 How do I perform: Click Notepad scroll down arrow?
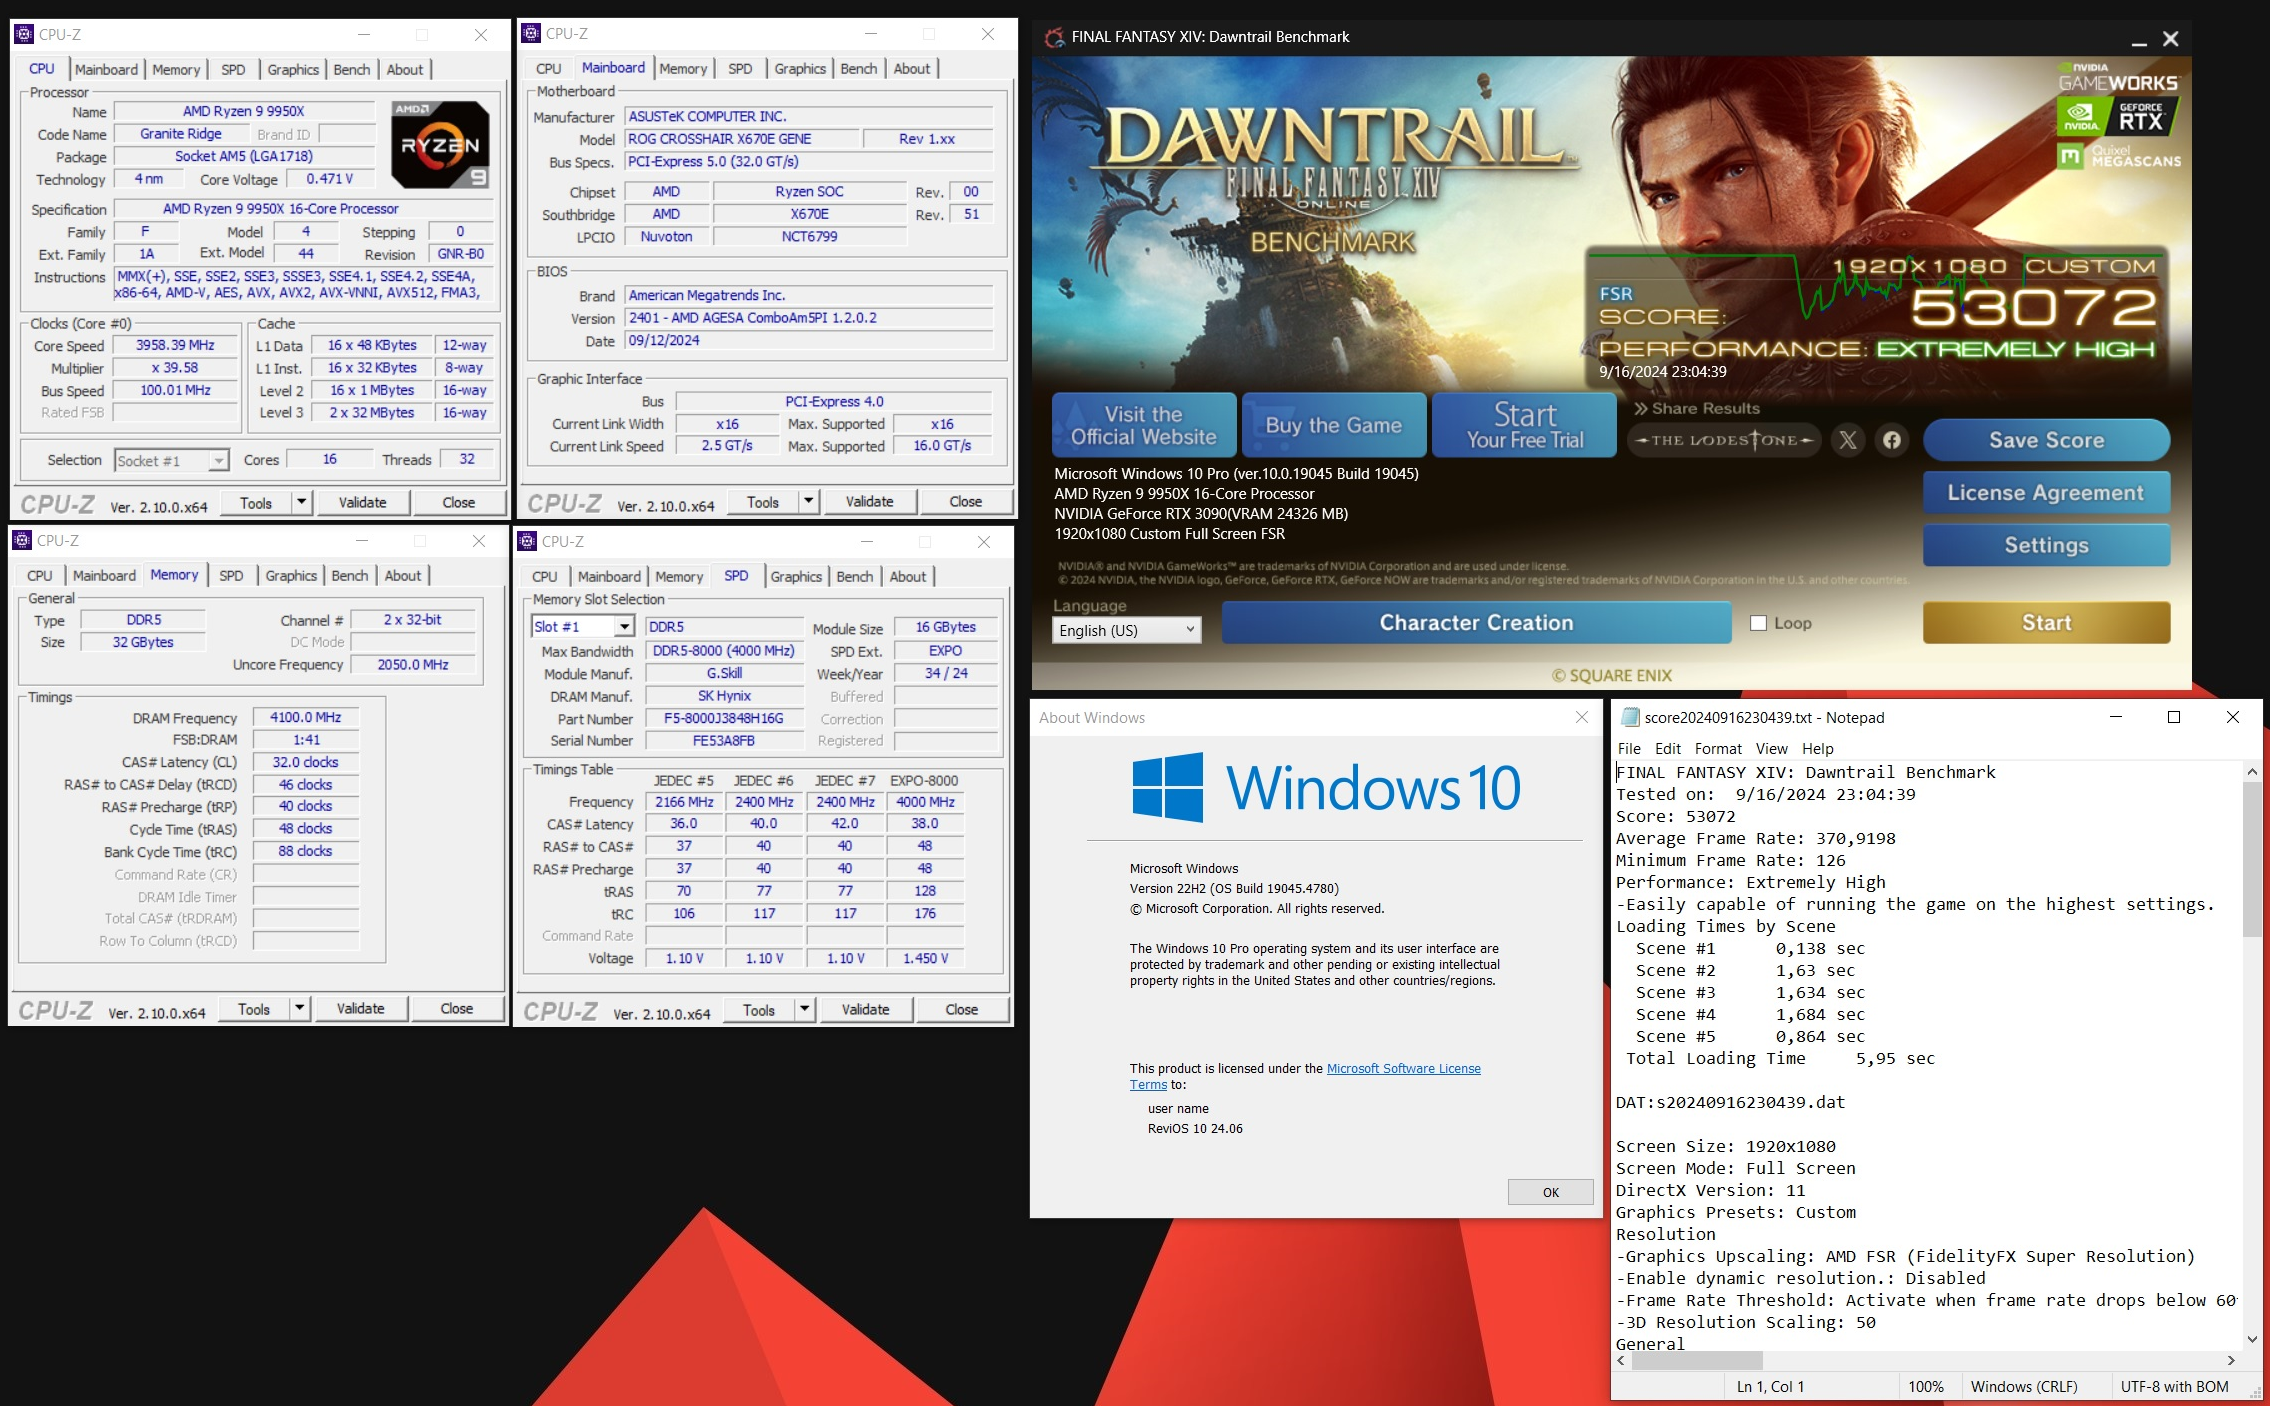[2251, 1339]
